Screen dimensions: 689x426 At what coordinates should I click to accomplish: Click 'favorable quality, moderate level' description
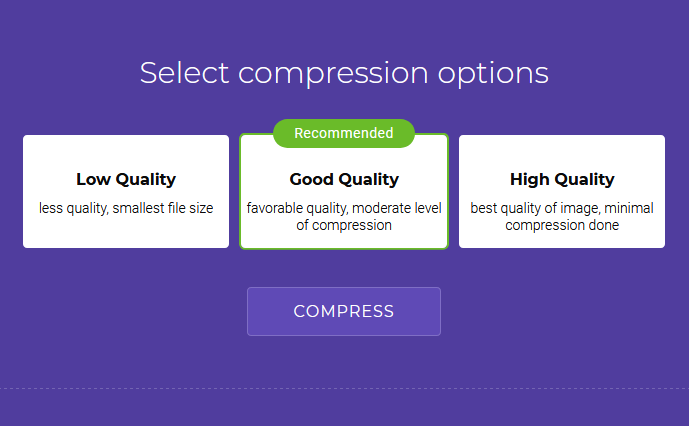click(344, 208)
